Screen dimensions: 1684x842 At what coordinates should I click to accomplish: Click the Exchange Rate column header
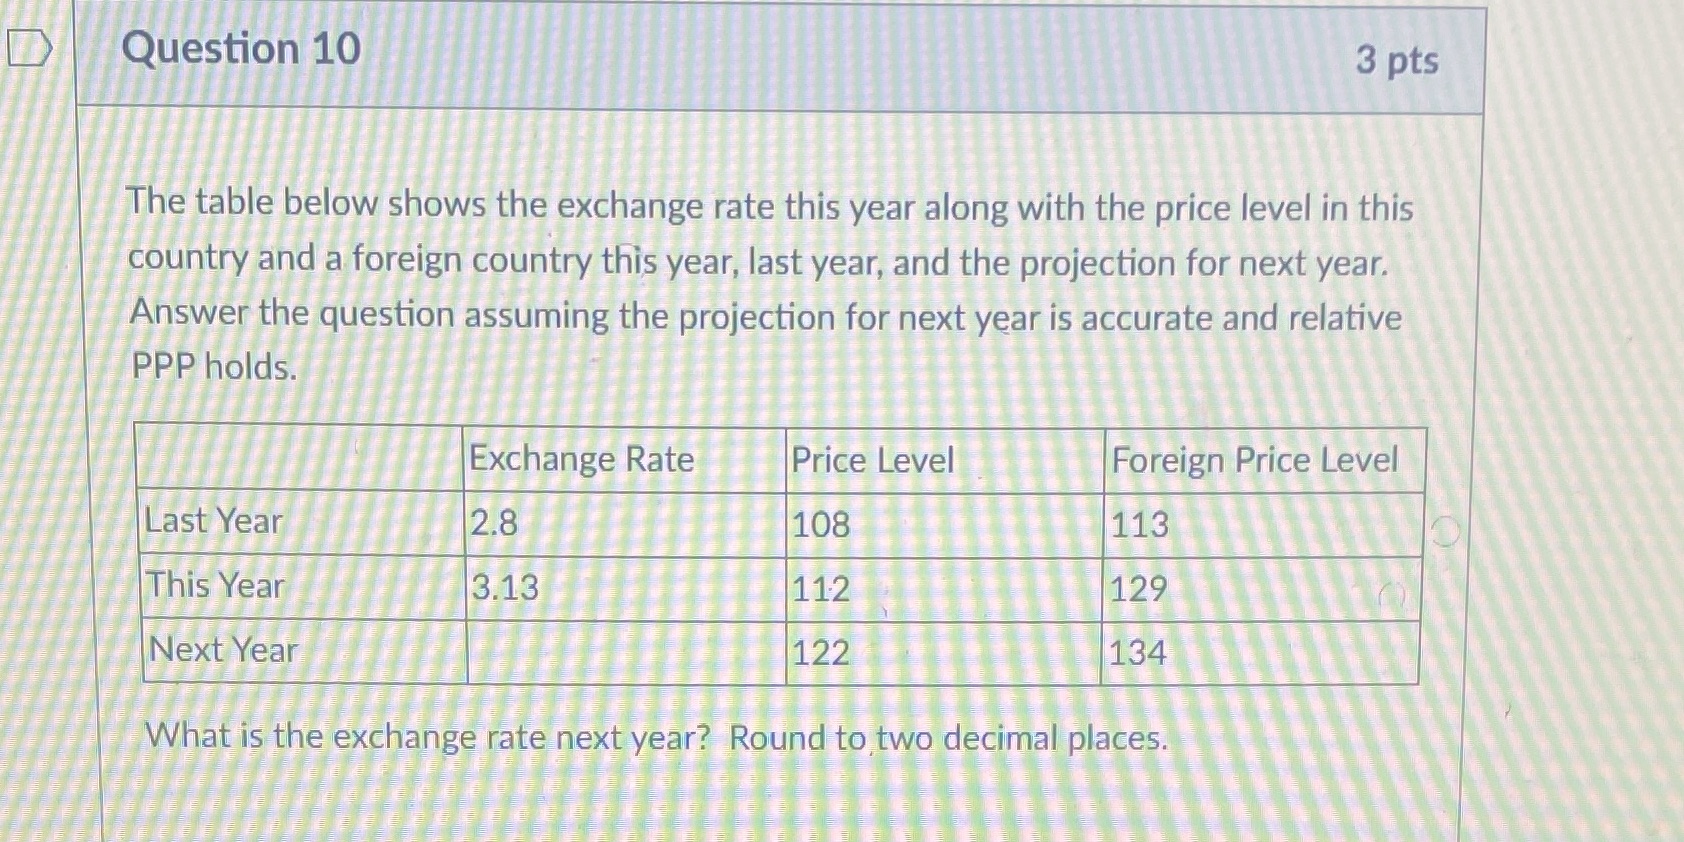pyautogui.click(x=583, y=460)
